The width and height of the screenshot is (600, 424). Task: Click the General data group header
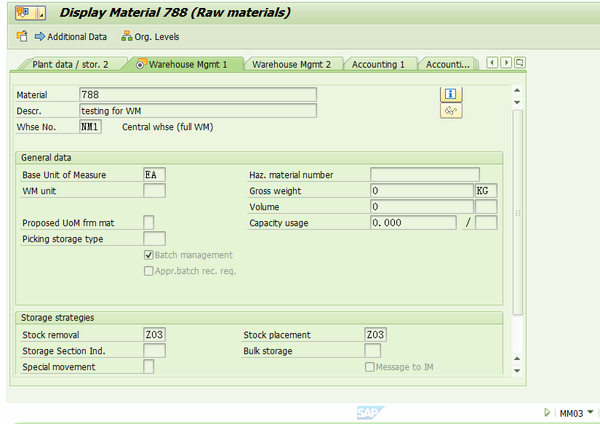coord(259,158)
